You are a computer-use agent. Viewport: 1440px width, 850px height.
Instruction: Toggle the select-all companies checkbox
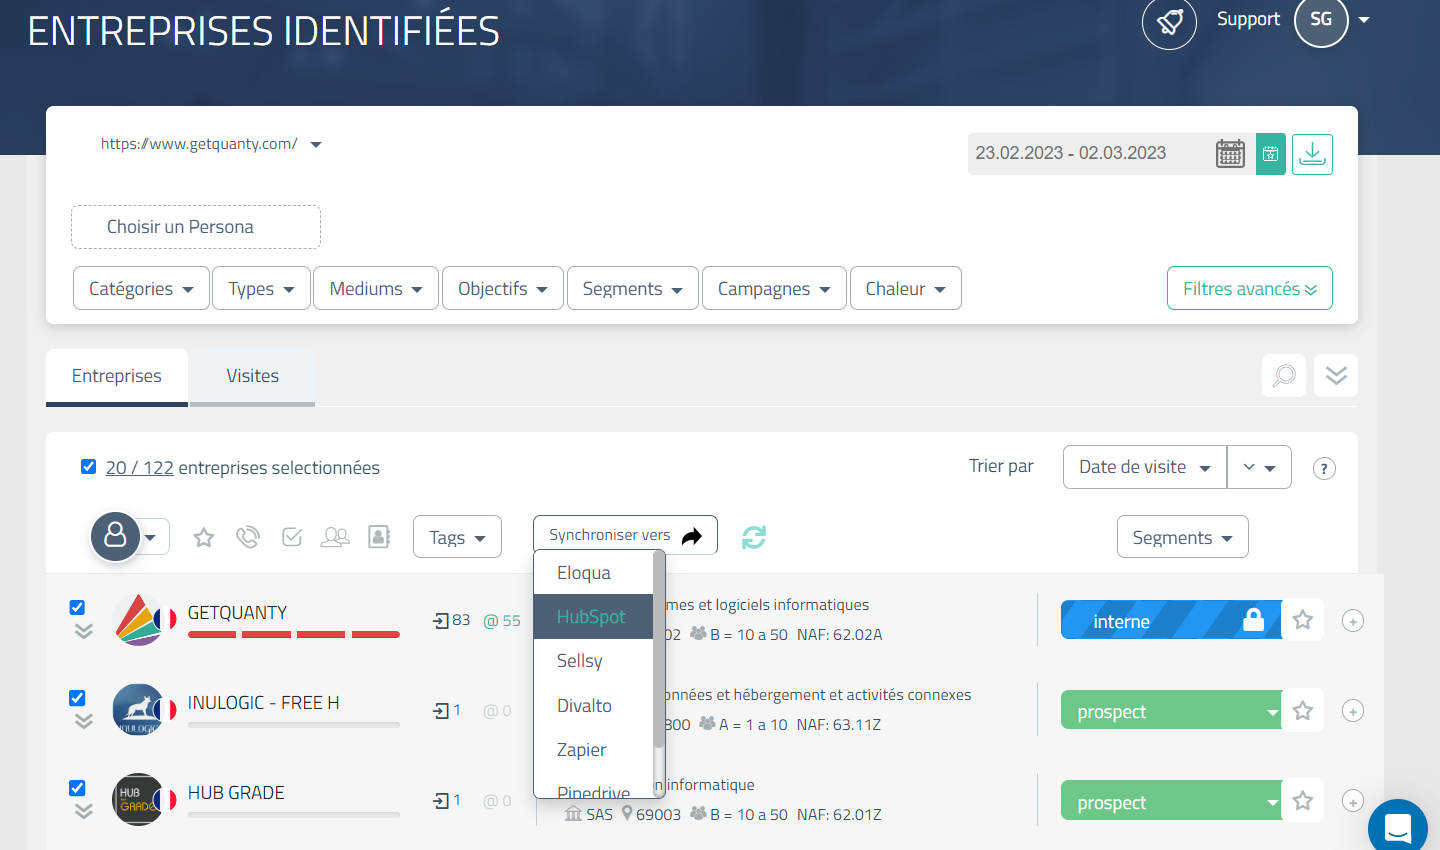tap(88, 467)
